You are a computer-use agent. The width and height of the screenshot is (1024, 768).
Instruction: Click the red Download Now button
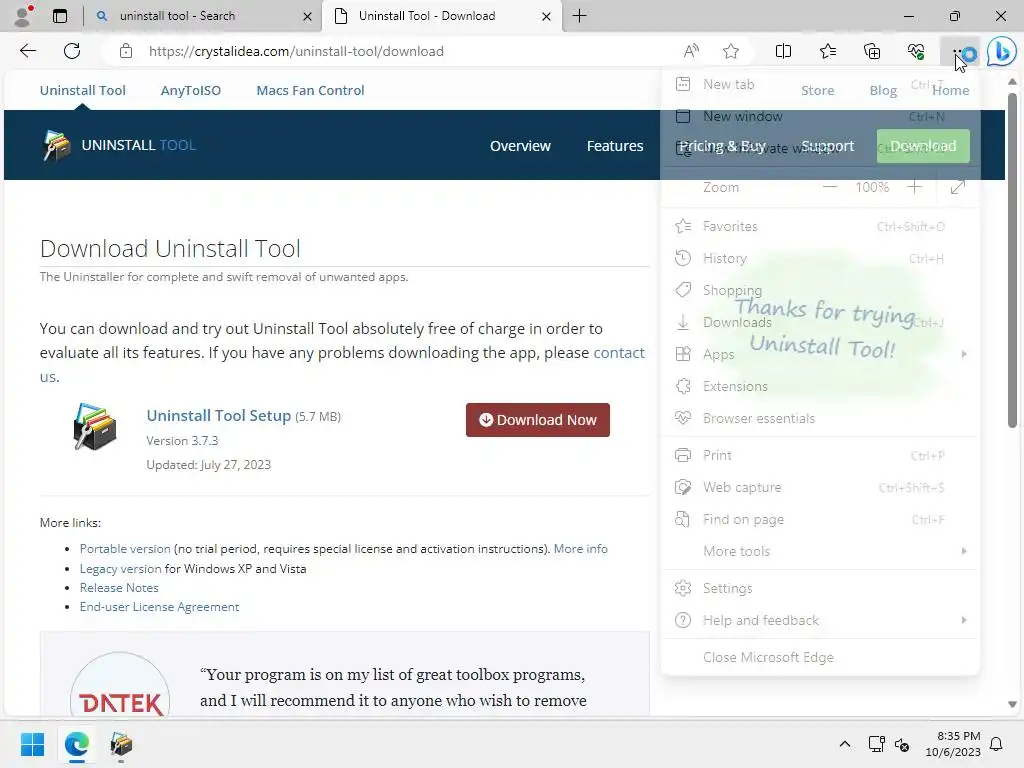click(537, 420)
